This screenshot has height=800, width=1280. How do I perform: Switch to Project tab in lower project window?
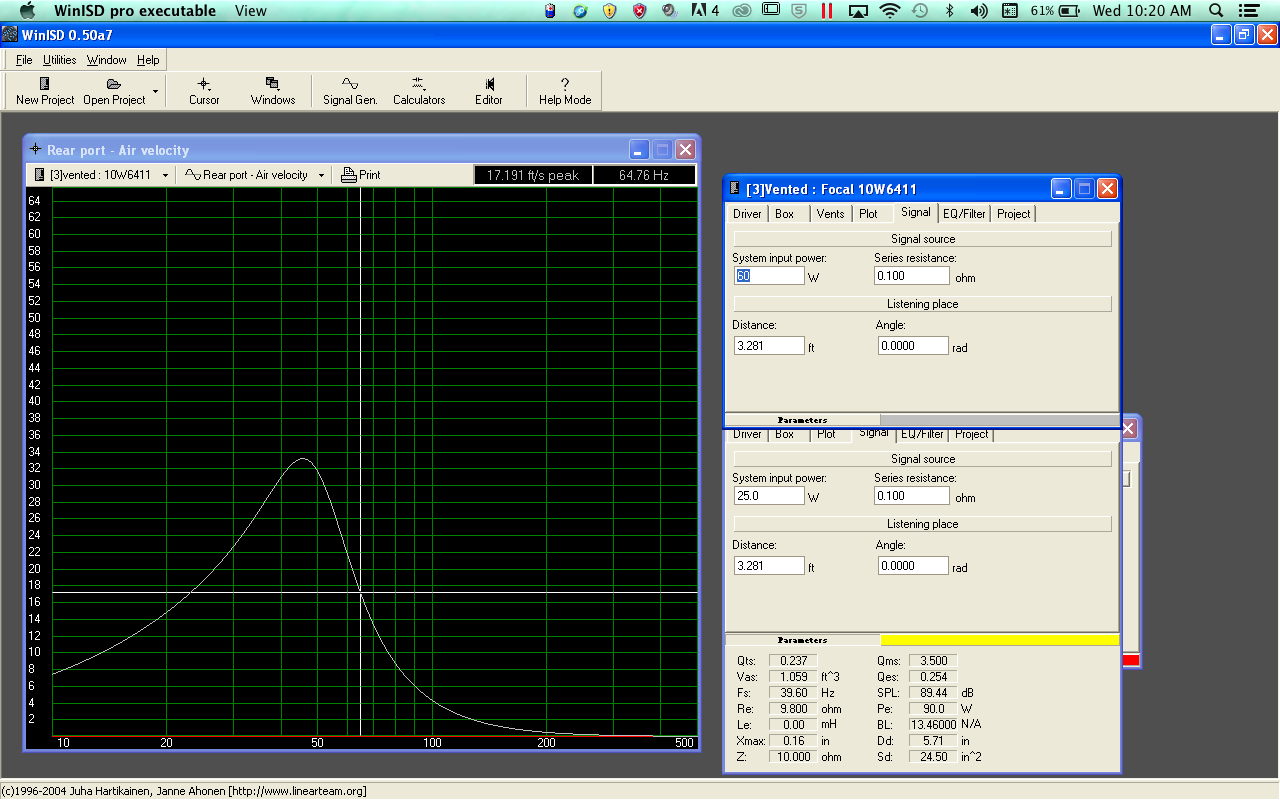click(971, 434)
